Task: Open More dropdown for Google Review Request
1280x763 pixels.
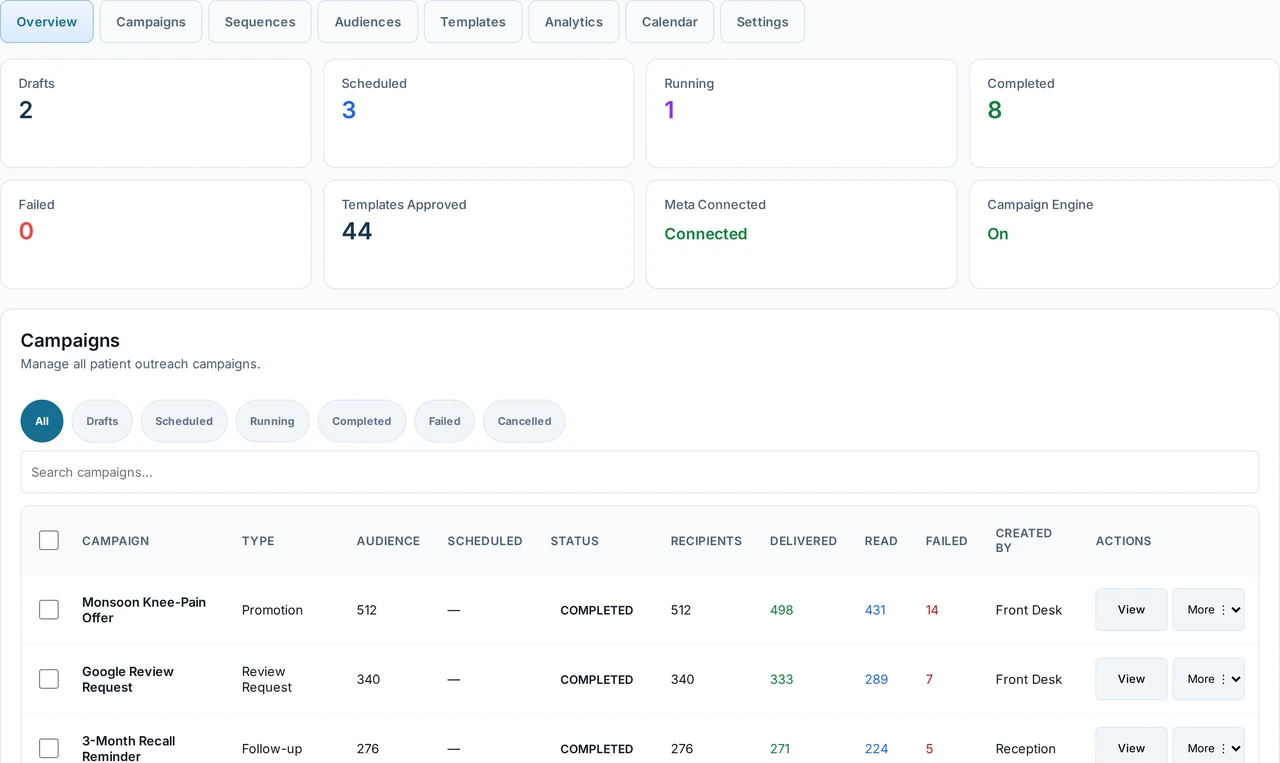Action: pyautogui.click(x=1208, y=679)
